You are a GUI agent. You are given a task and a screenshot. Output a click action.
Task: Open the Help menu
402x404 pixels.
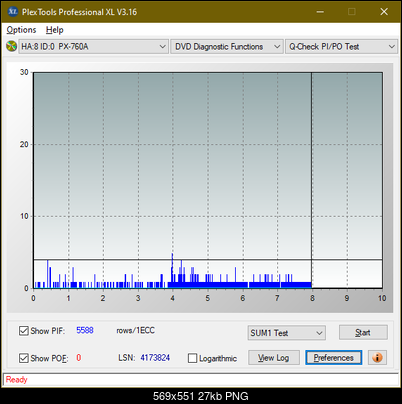(55, 30)
